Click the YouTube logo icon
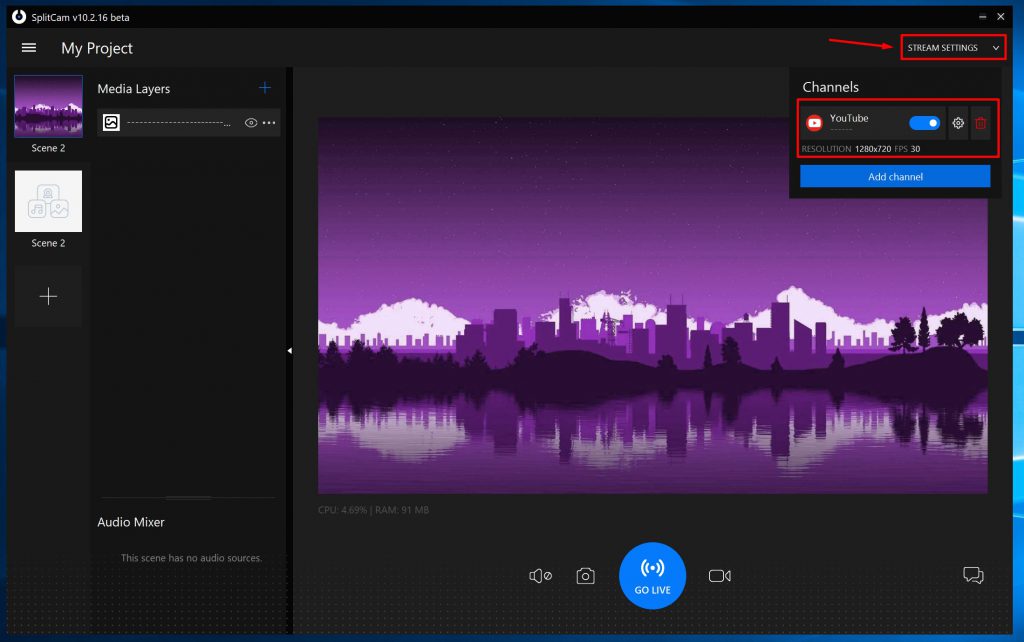Image resolution: width=1024 pixels, height=642 pixels. pos(814,123)
